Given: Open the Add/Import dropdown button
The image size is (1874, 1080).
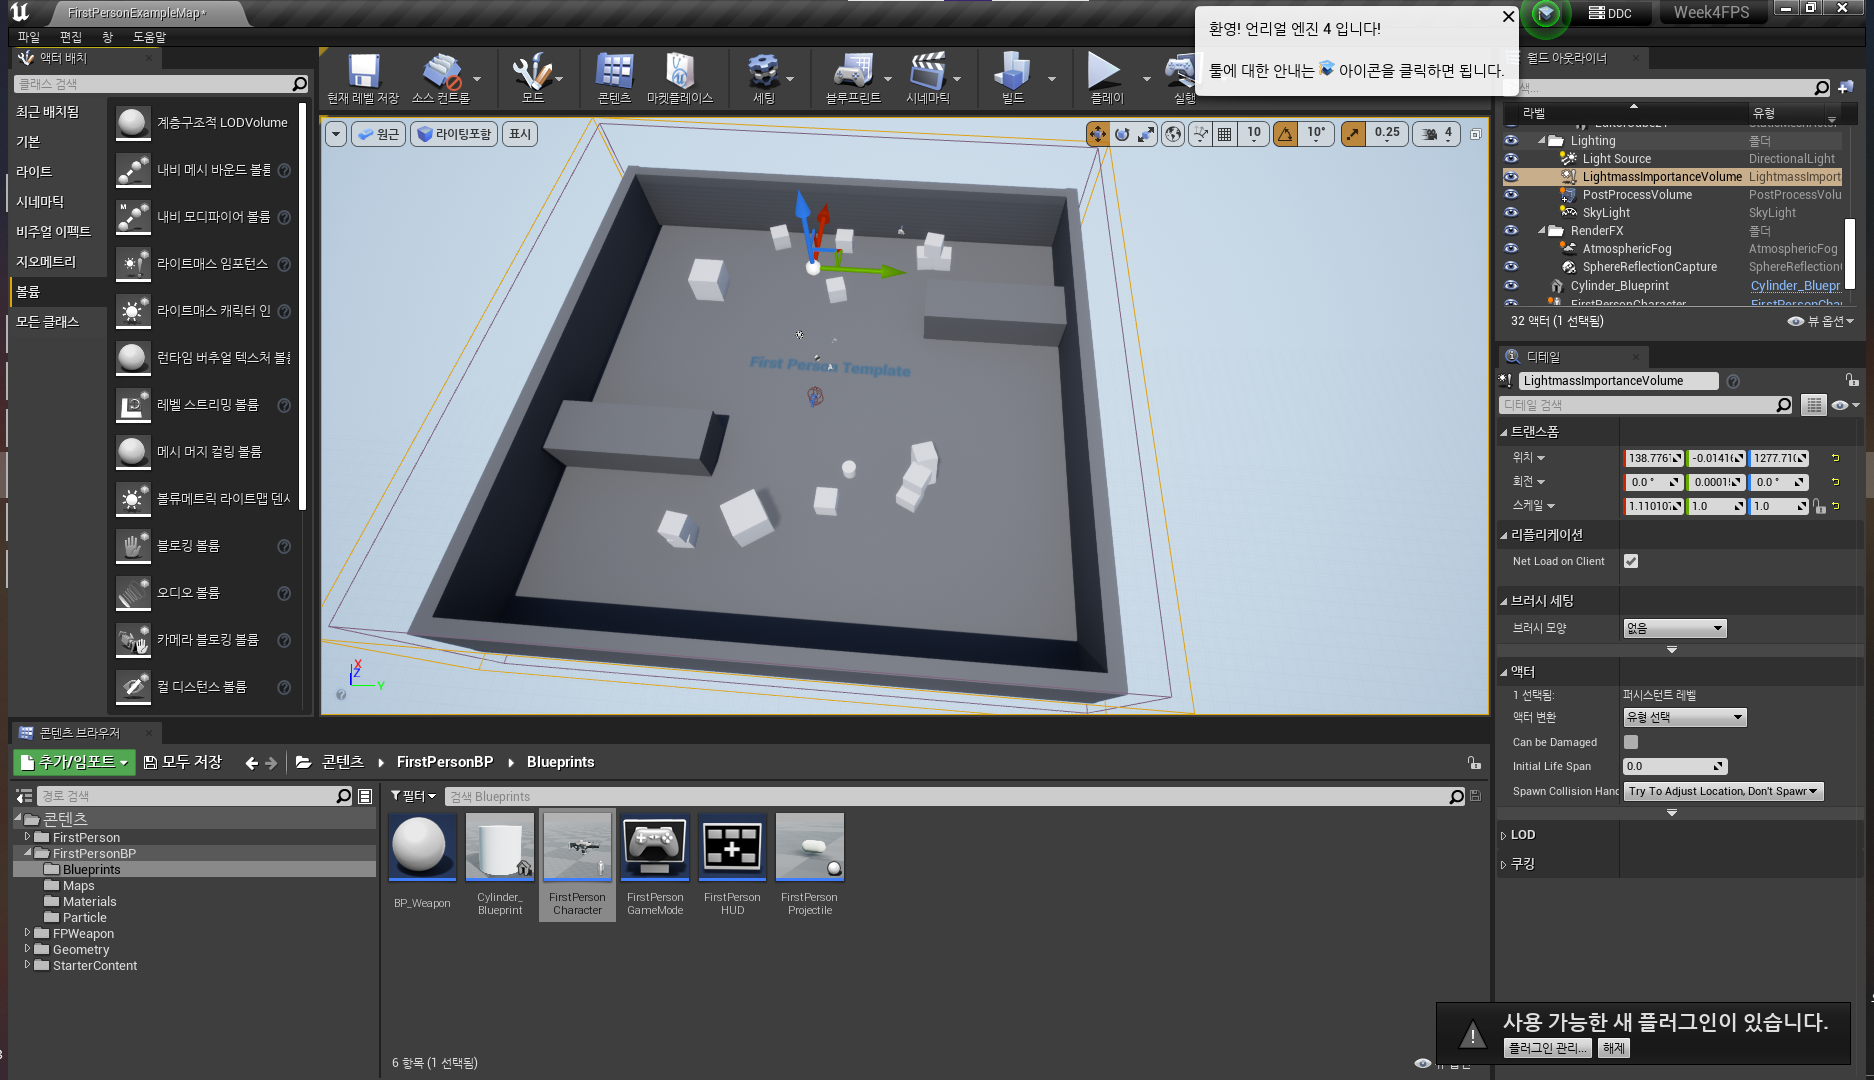Looking at the screenshot, I should coord(74,762).
